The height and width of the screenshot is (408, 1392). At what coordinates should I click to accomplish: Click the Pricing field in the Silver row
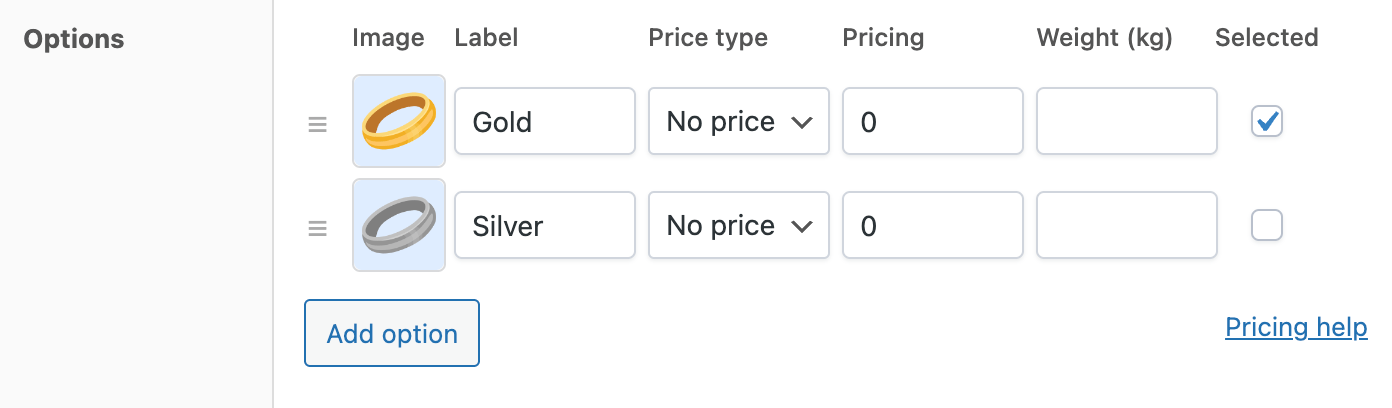click(932, 226)
